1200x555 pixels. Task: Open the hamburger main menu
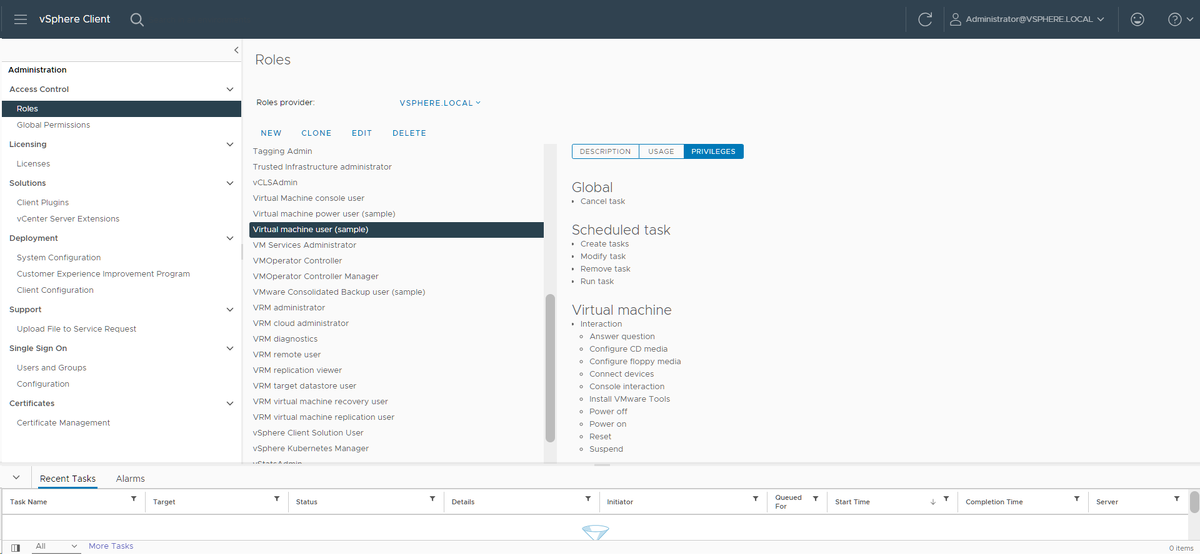(x=20, y=19)
